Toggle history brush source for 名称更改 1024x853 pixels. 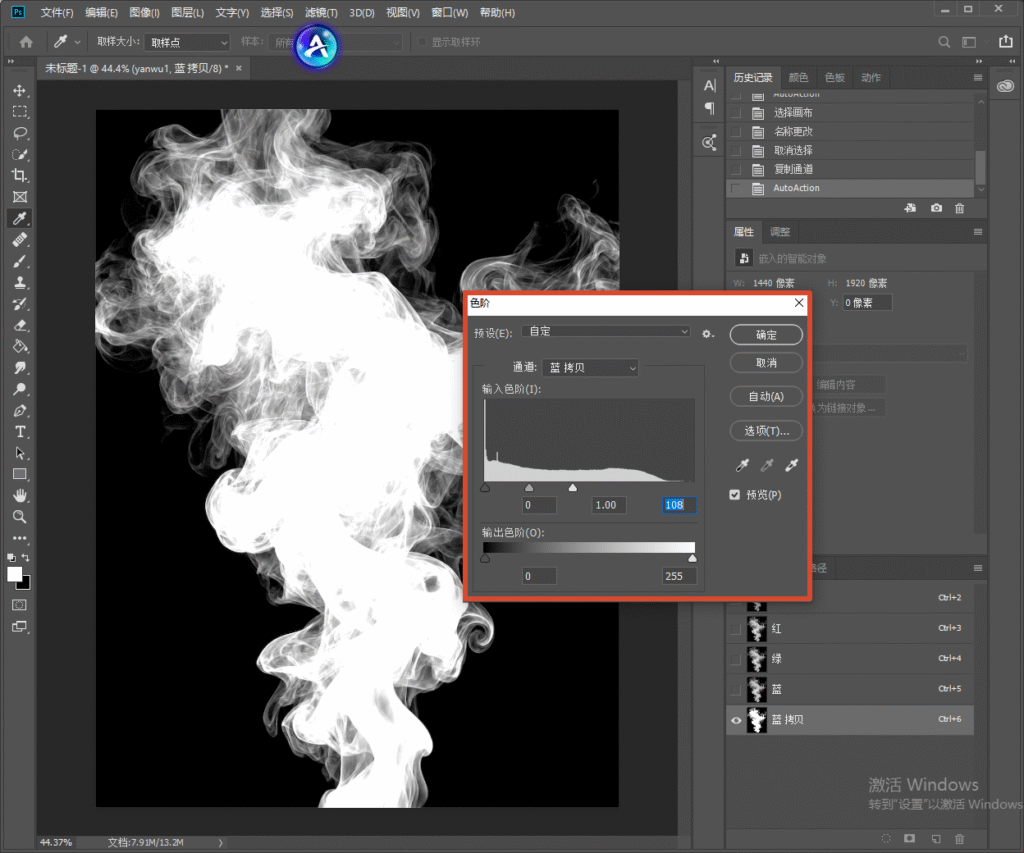point(736,132)
